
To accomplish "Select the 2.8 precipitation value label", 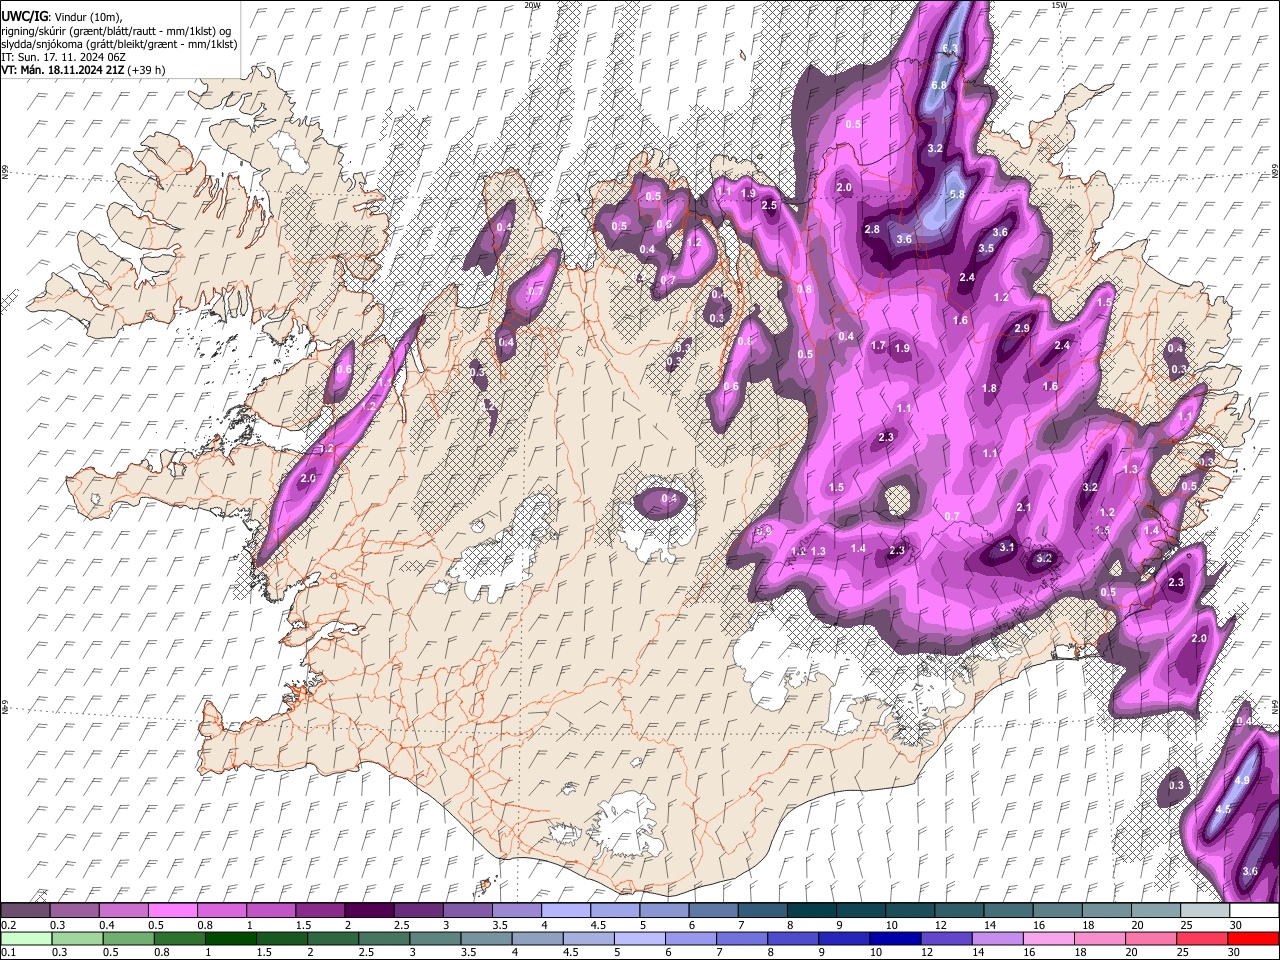I will click(x=872, y=230).
